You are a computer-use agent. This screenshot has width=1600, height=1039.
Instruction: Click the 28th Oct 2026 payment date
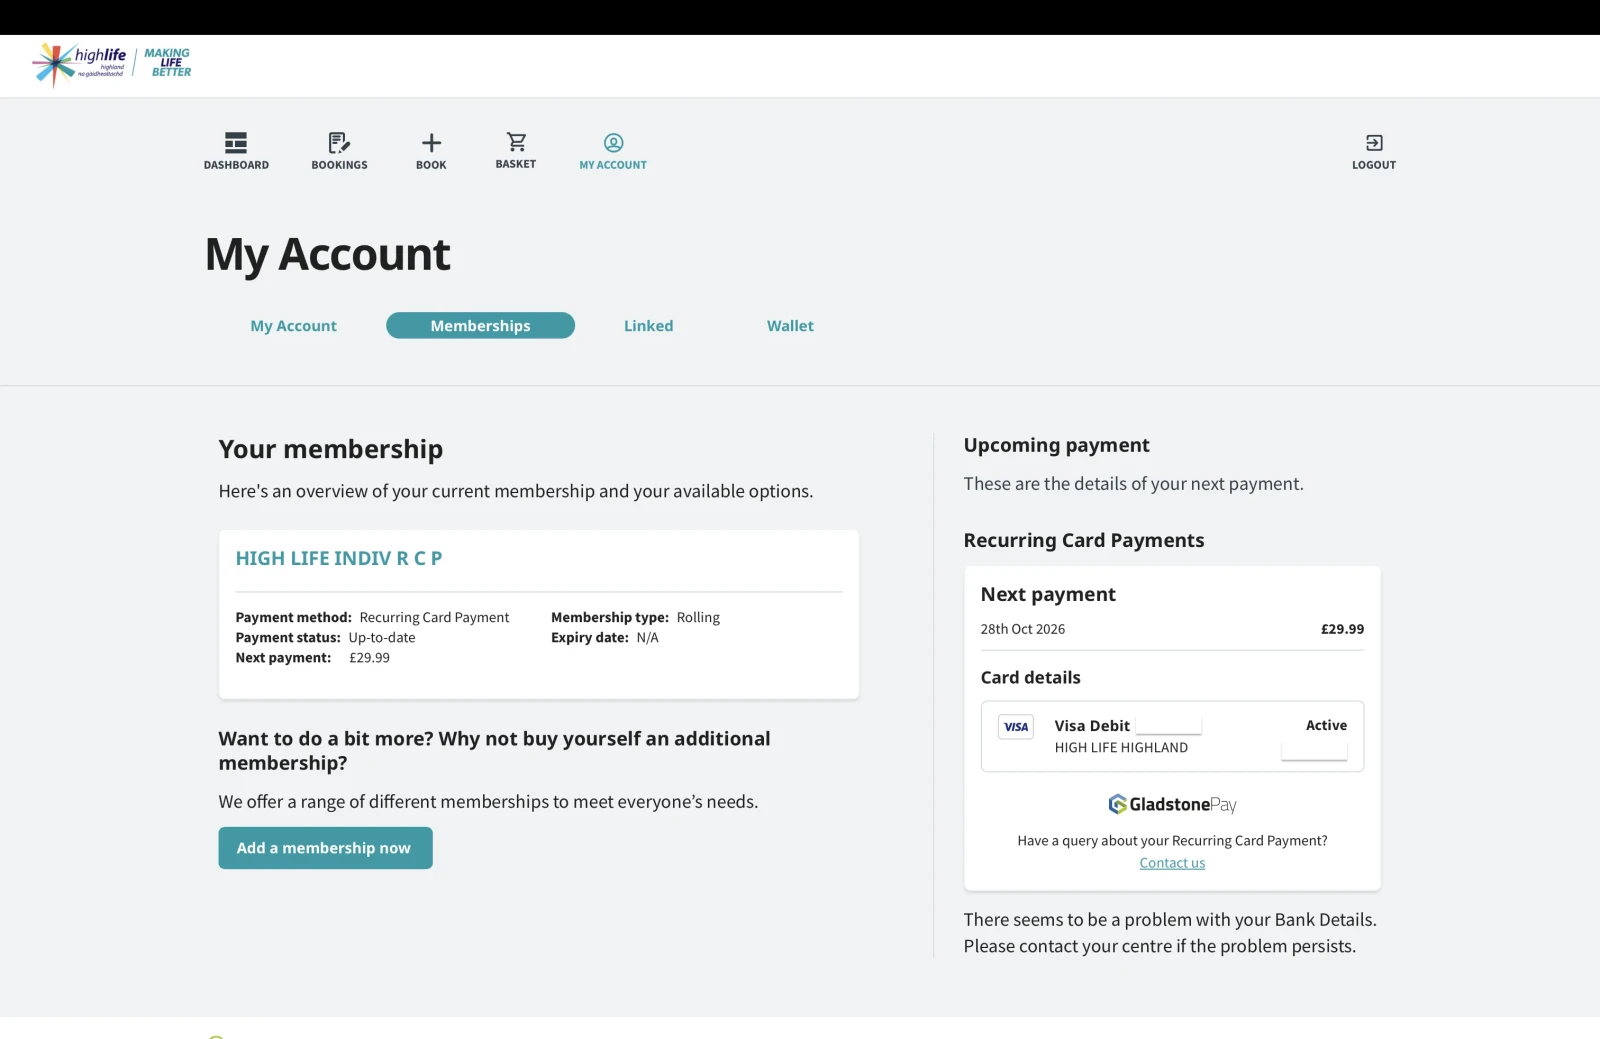[x=1022, y=629]
